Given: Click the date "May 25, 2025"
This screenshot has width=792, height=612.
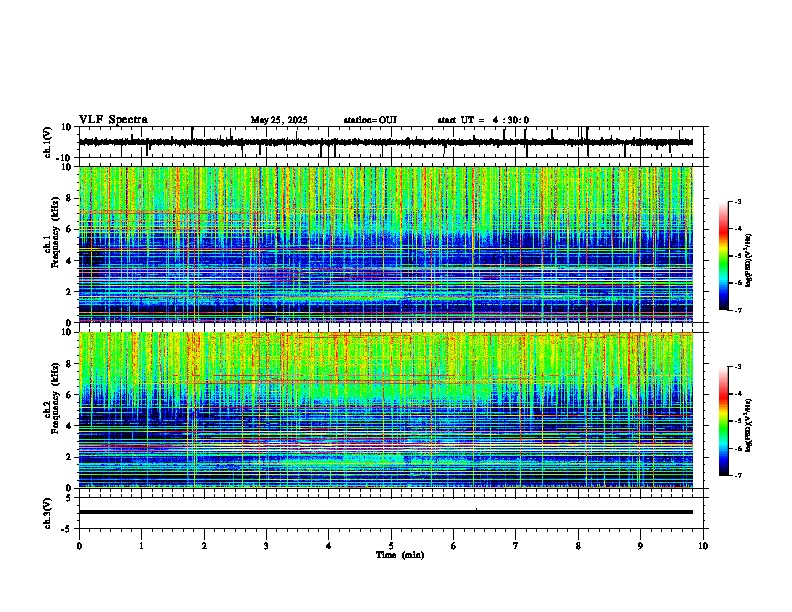Looking at the screenshot, I should tap(279, 120).
